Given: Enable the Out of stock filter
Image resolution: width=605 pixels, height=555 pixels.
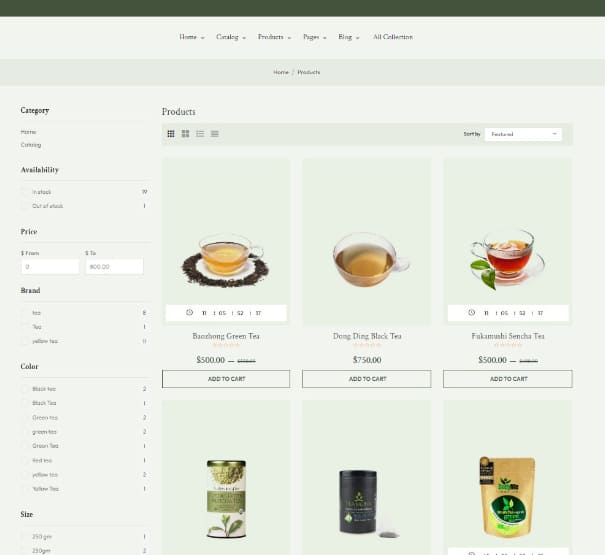Looking at the screenshot, I should click(25, 206).
